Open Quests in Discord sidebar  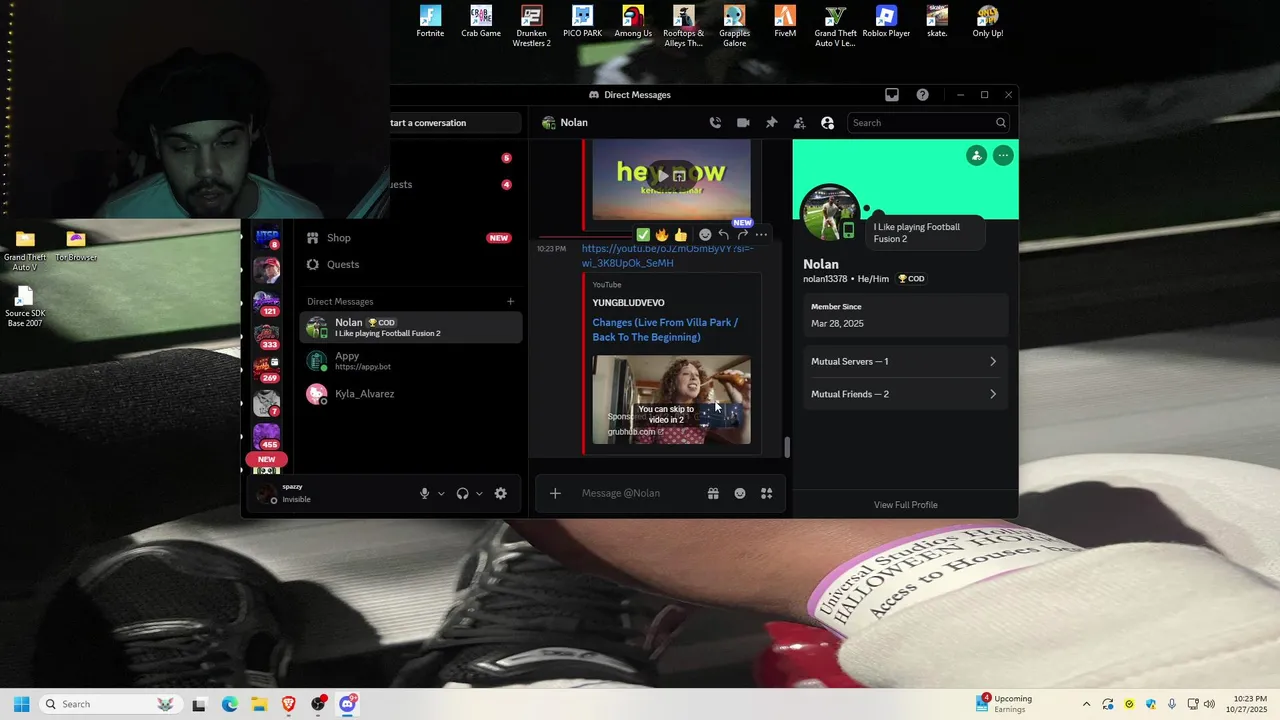point(409,264)
